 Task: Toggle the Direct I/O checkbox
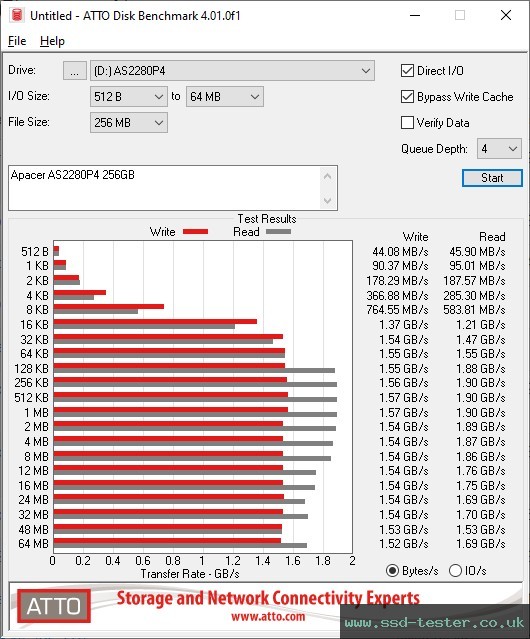pyautogui.click(x=407, y=71)
